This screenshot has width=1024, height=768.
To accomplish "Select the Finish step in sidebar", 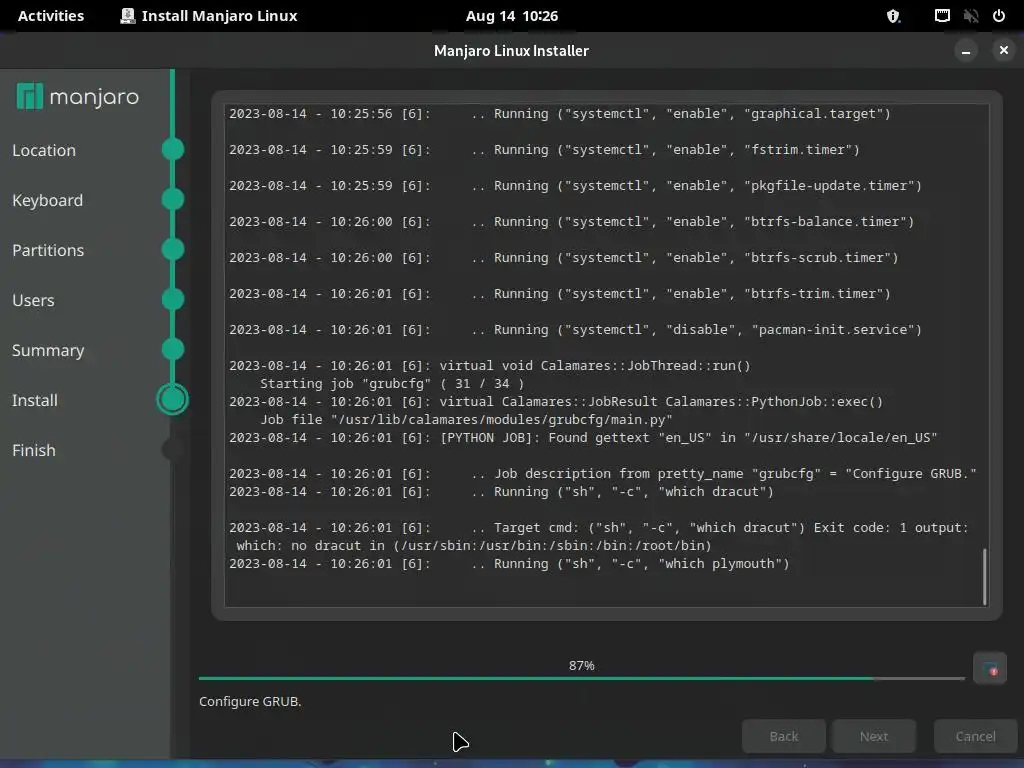I will point(34,451).
